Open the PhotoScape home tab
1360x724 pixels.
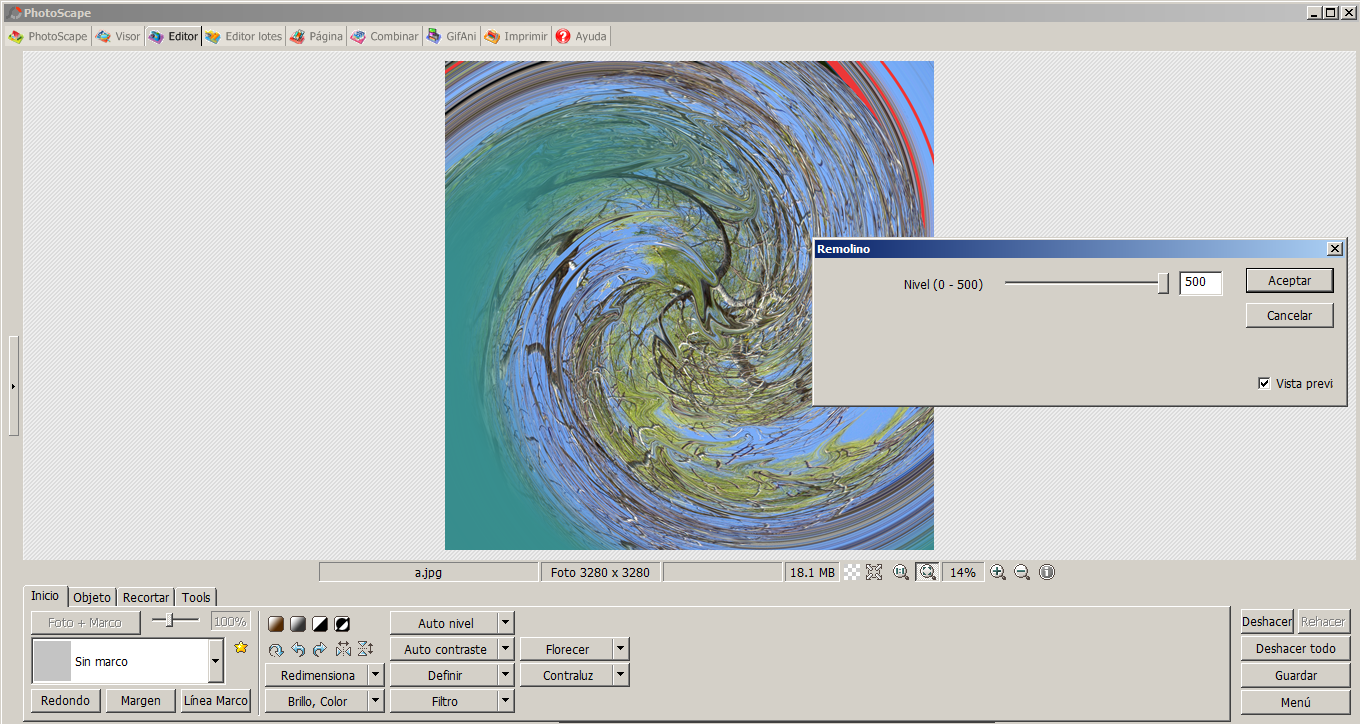(48, 36)
